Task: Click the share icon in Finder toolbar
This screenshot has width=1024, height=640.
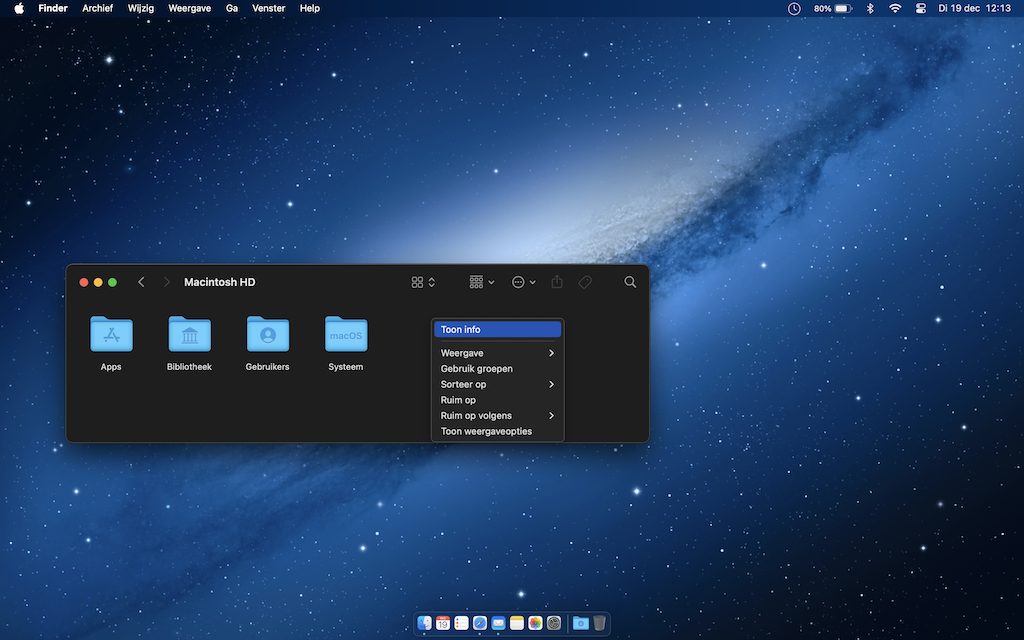Action: (x=557, y=282)
